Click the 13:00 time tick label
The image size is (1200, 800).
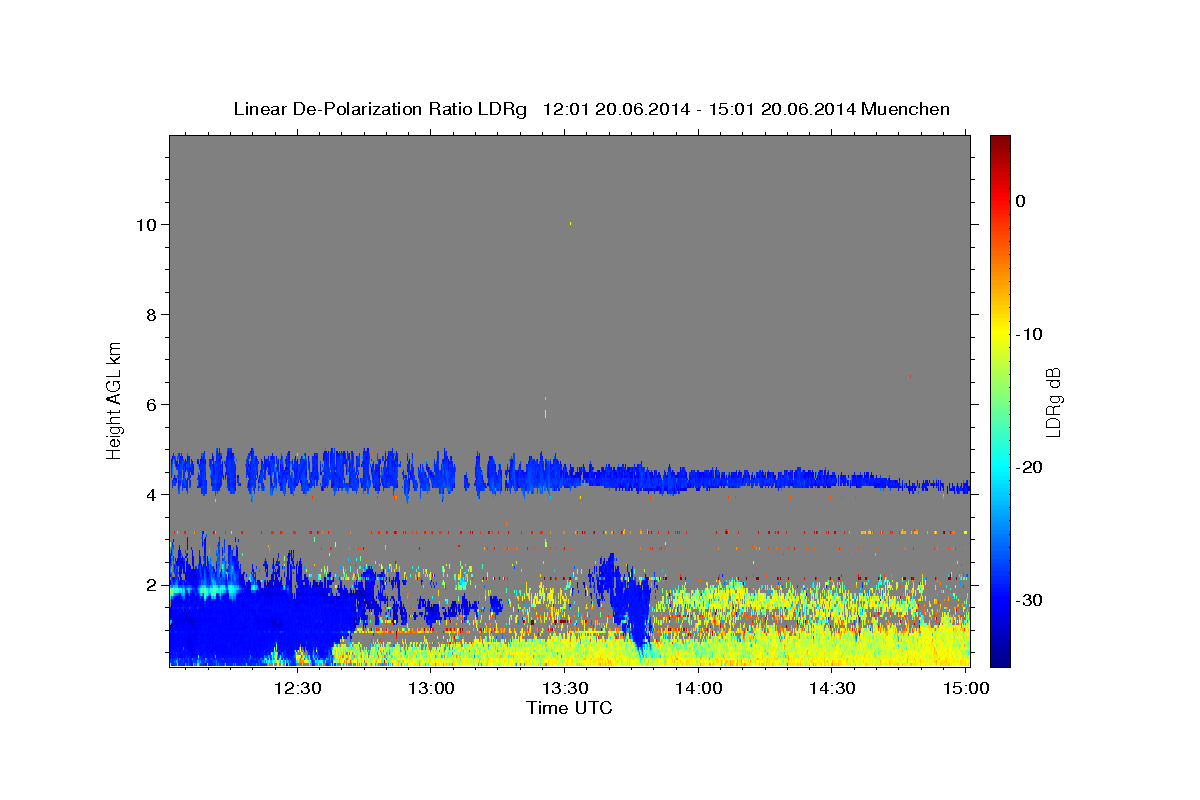(431, 688)
